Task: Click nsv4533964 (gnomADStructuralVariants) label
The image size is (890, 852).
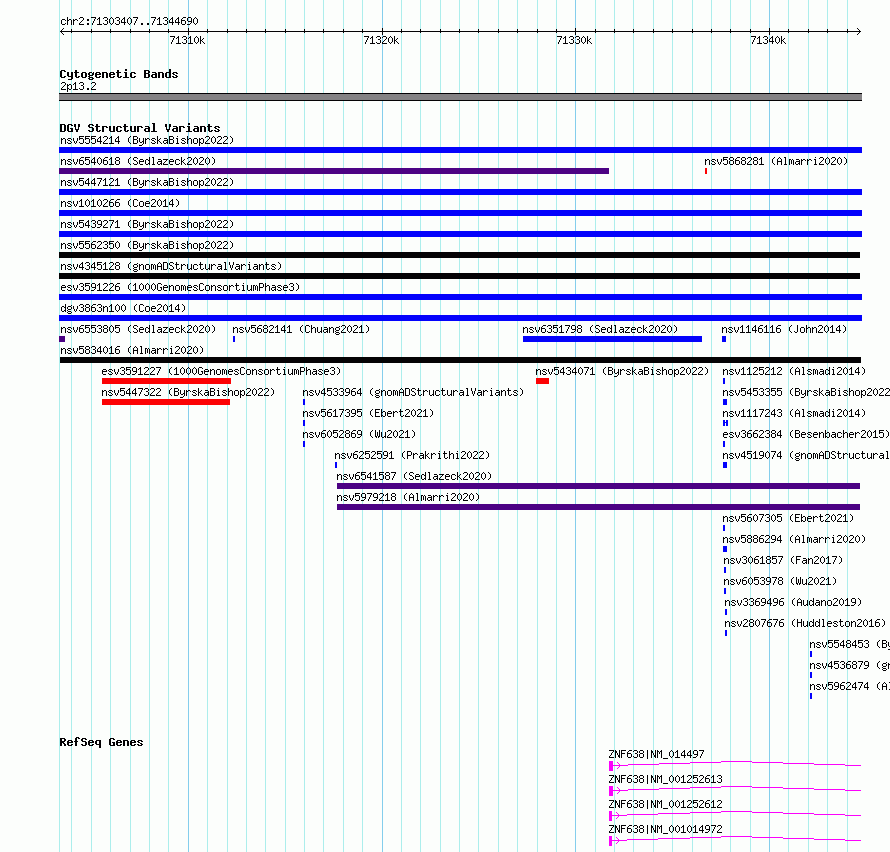Action: [x=413, y=392]
